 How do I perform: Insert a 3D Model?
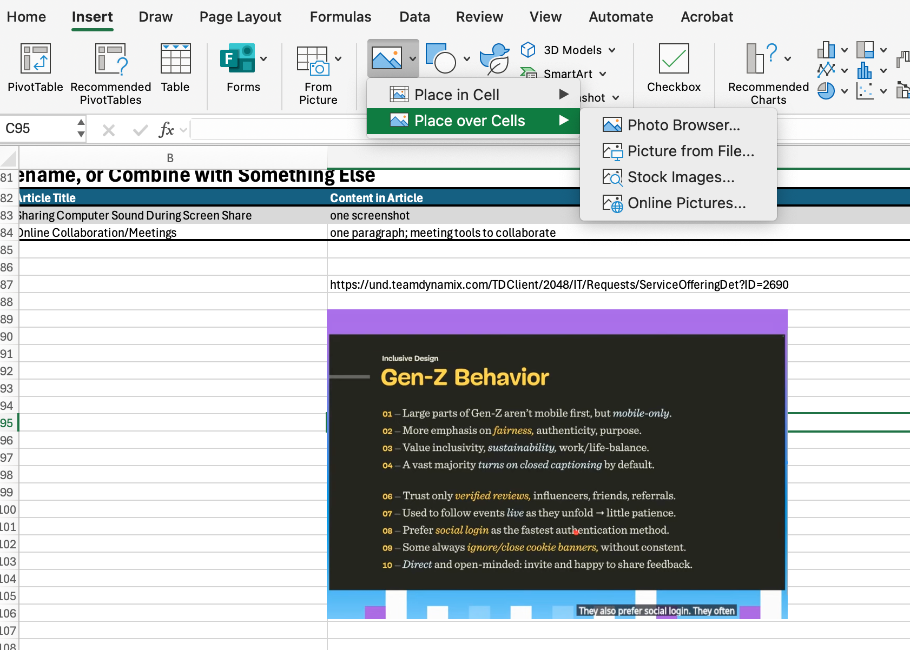coord(565,49)
